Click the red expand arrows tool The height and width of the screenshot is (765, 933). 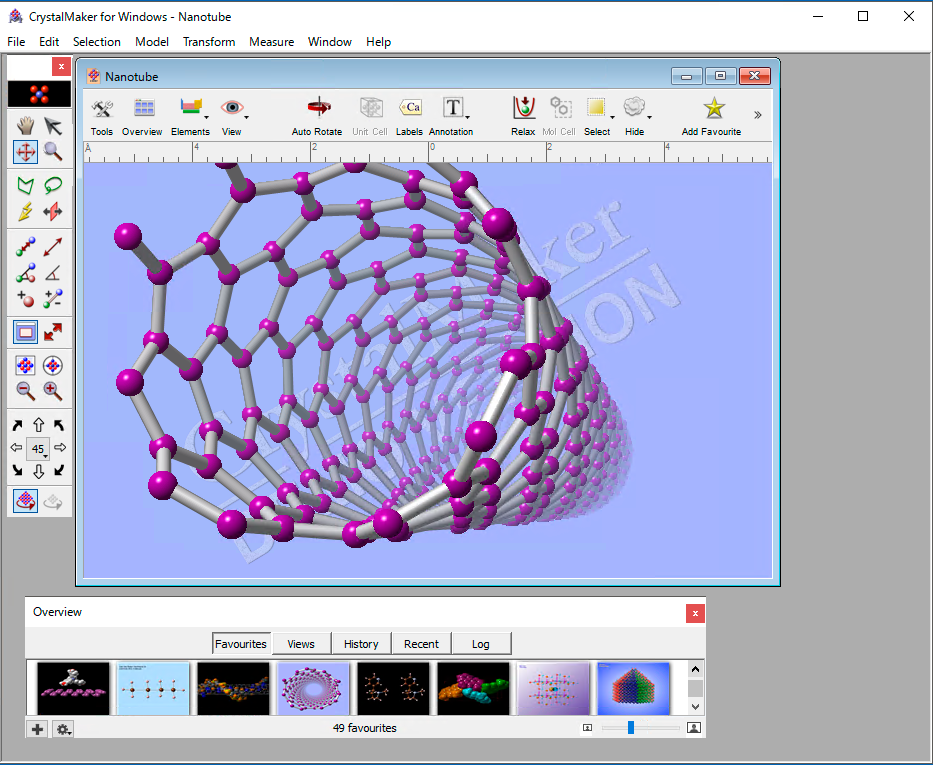coord(52,332)
